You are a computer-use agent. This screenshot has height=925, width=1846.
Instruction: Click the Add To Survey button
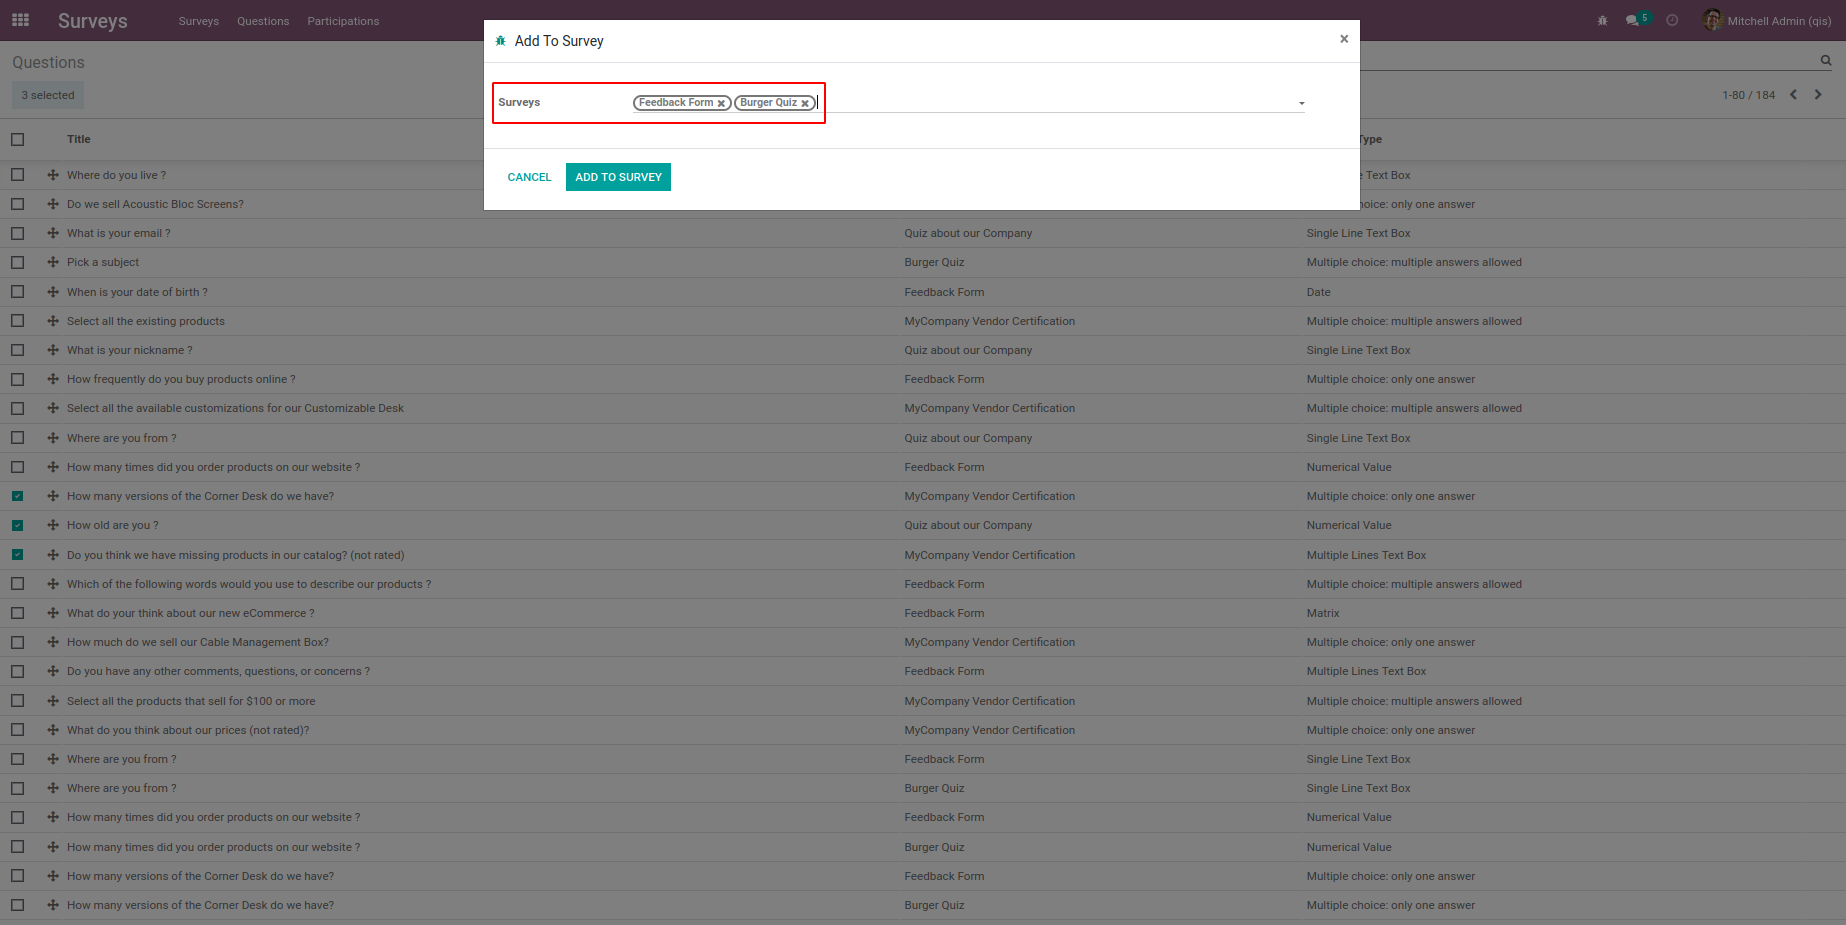pyautogui.click(x=618, y=177)
